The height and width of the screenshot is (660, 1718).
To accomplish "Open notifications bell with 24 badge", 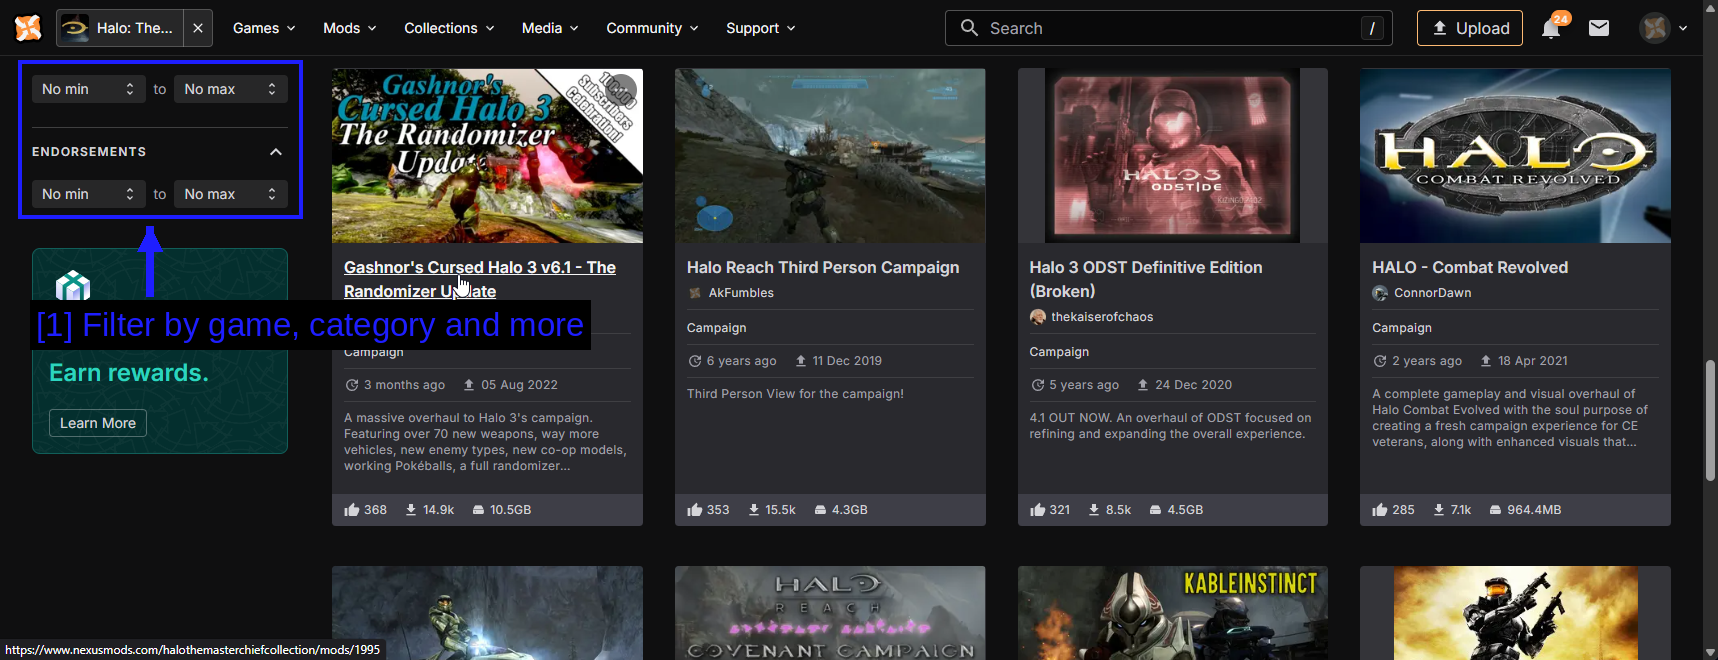I will [x=1552, y=27].
